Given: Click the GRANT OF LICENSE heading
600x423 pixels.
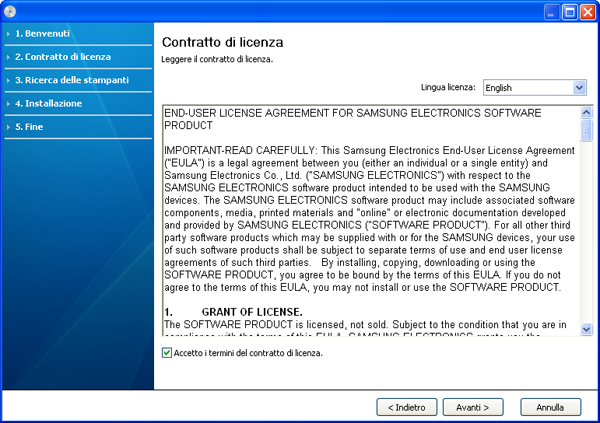Looking at the screenshot, I should 252,312.
